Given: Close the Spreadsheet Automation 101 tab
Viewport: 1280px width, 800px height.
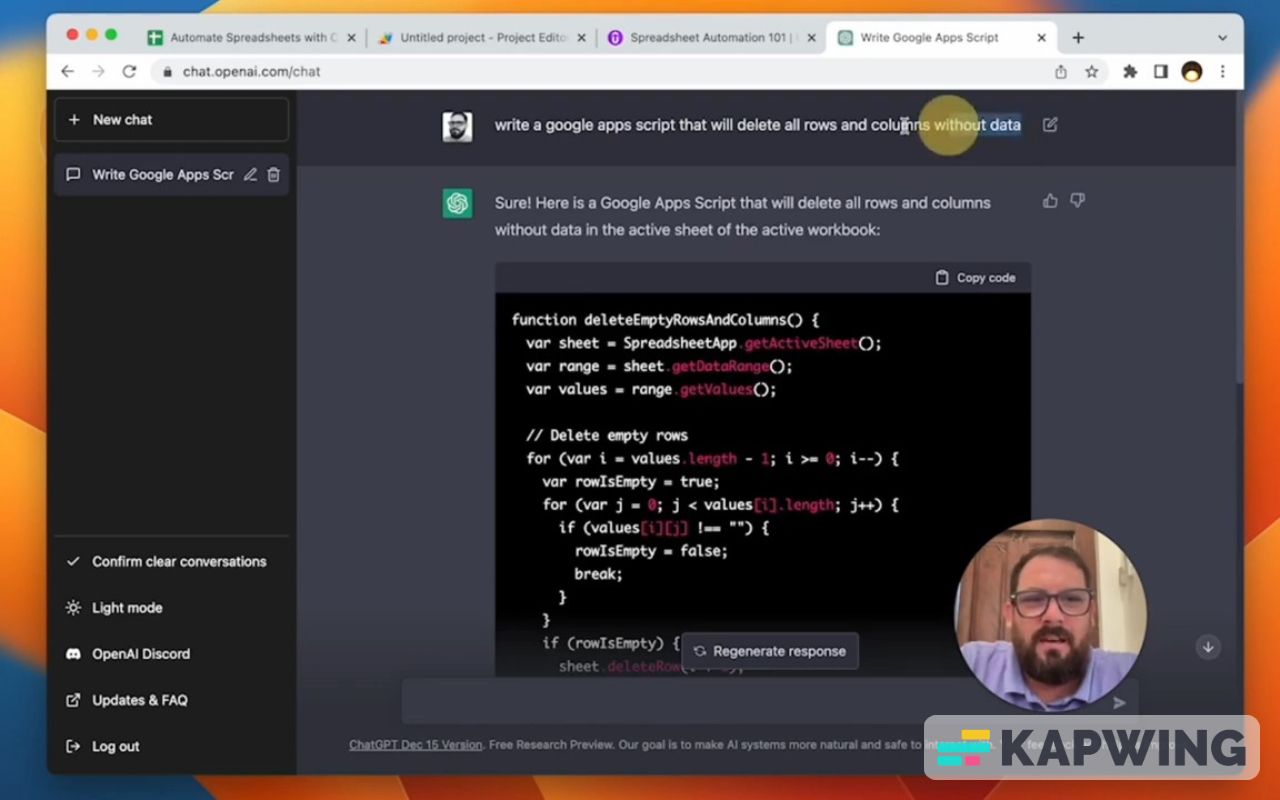Looking at the screenshot, I should [811, 38].
